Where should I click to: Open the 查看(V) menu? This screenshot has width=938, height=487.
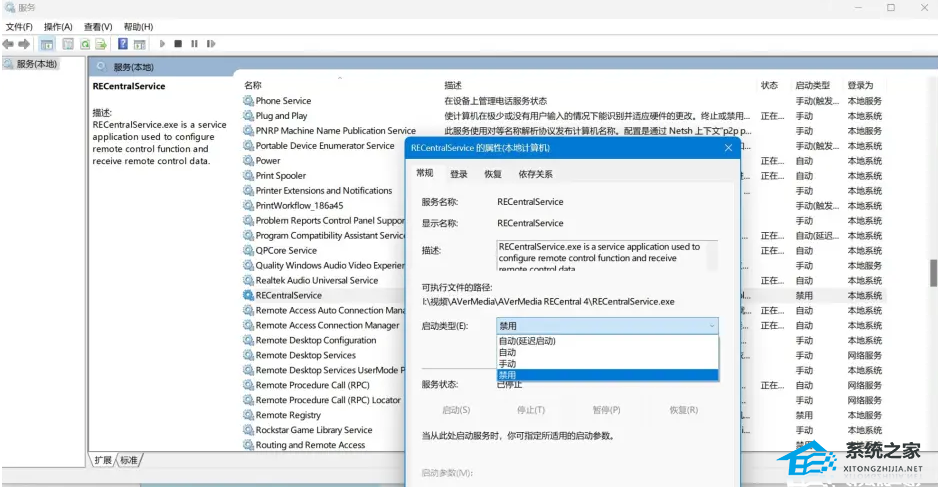point(98,27)
